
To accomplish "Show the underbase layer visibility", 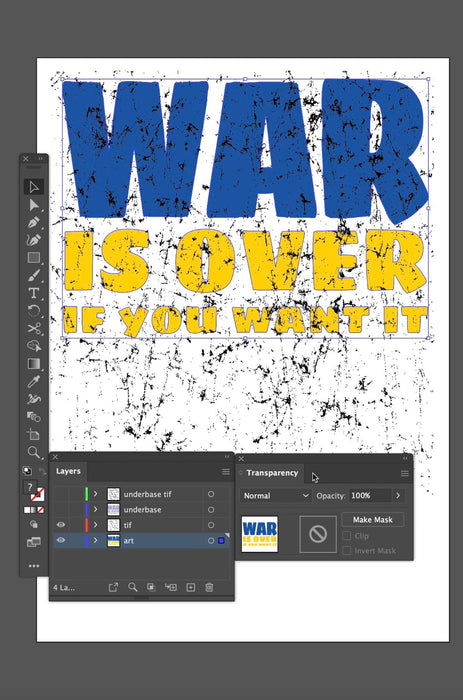I will 61,509.
